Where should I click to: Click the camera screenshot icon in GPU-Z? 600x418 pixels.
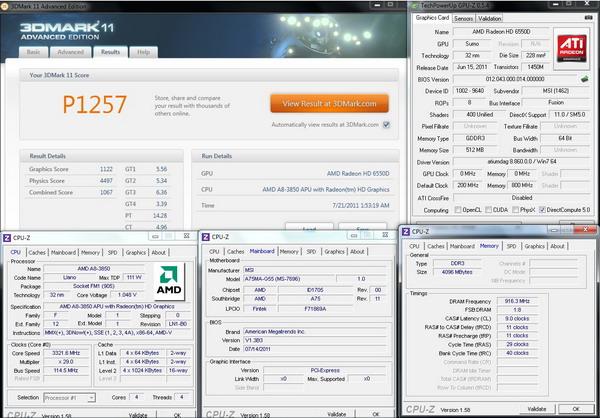click(589, 18)
